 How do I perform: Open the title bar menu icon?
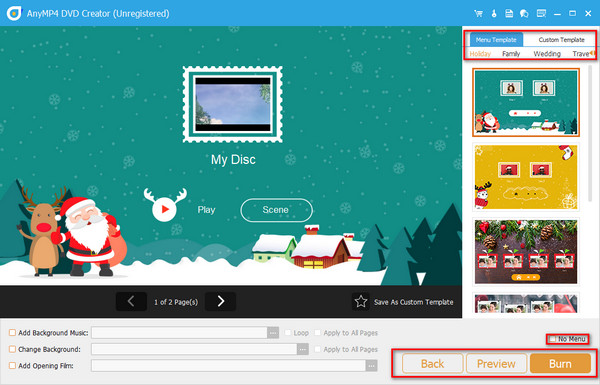[541, 14]
